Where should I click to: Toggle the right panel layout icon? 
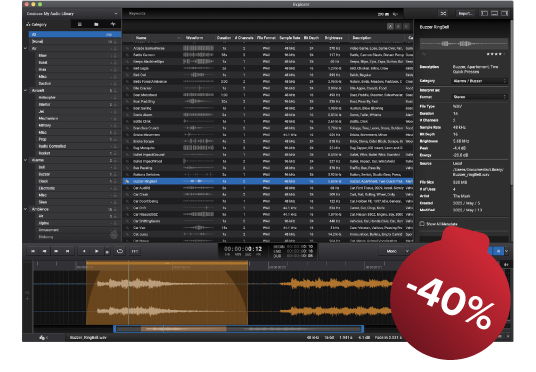pyautogui.click(x=505, y=13)
